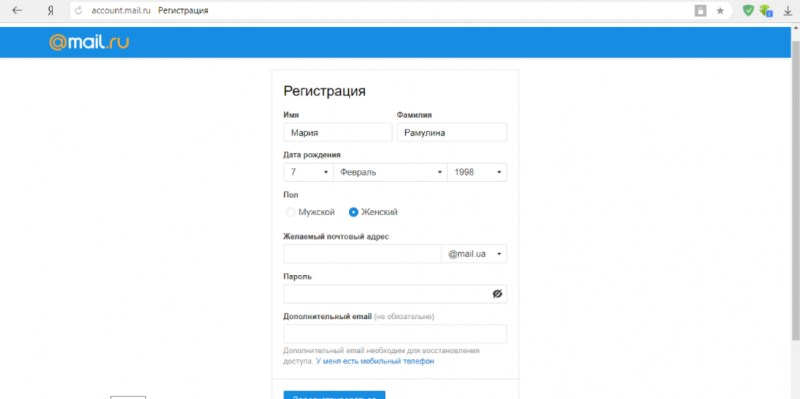Screen dimensions: 800x399
Task: Click the page vertical scrollbar
Action: click(x=795, y=184)
